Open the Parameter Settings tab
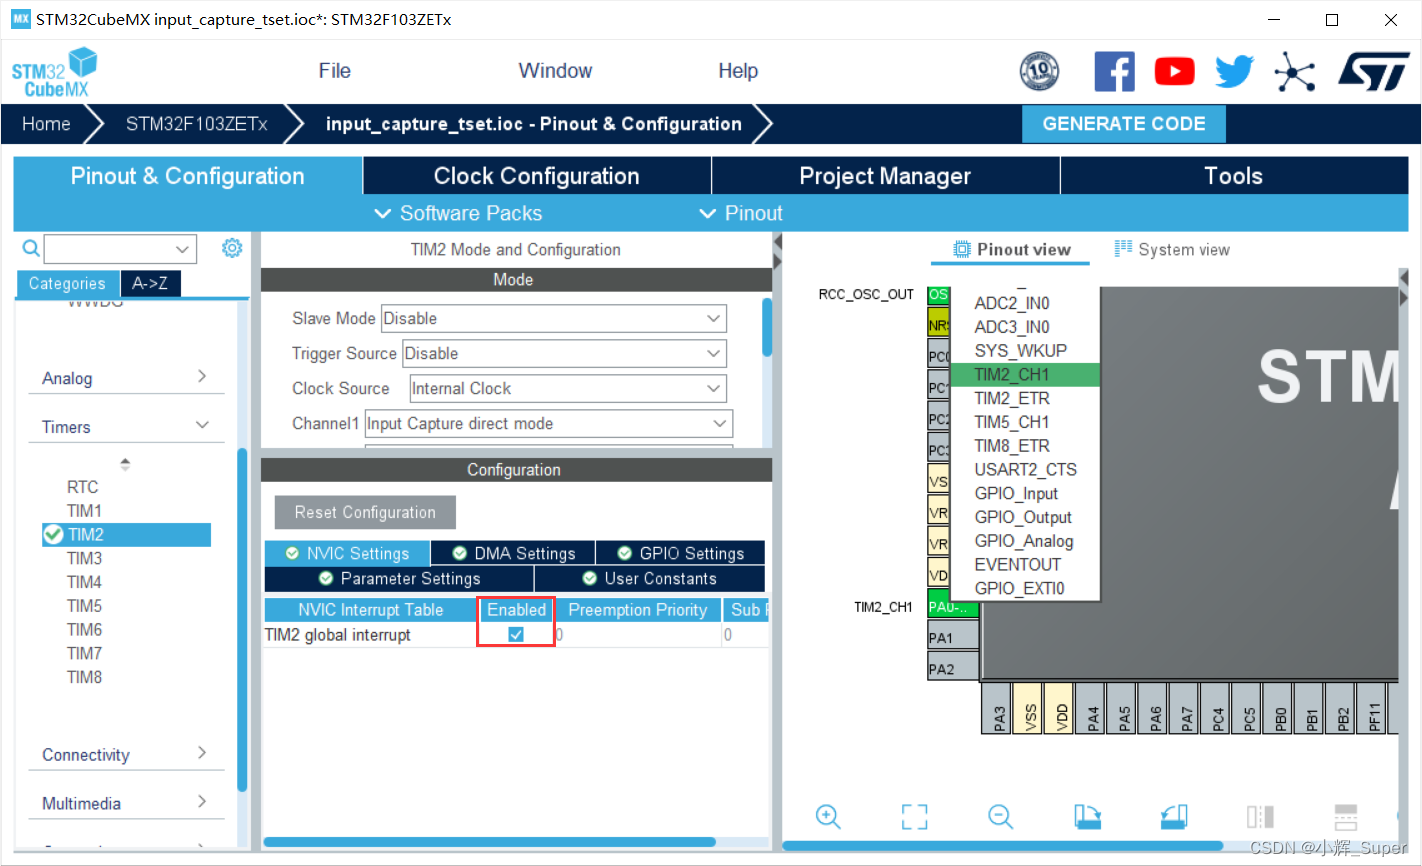Image resolution: width=1422 pixels, height=866 pixels. coord(399,578)
